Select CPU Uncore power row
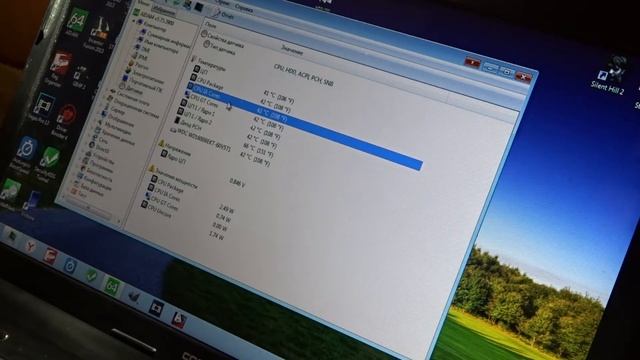The height and width of the screenshot is (360, 640). coord(156,210)
